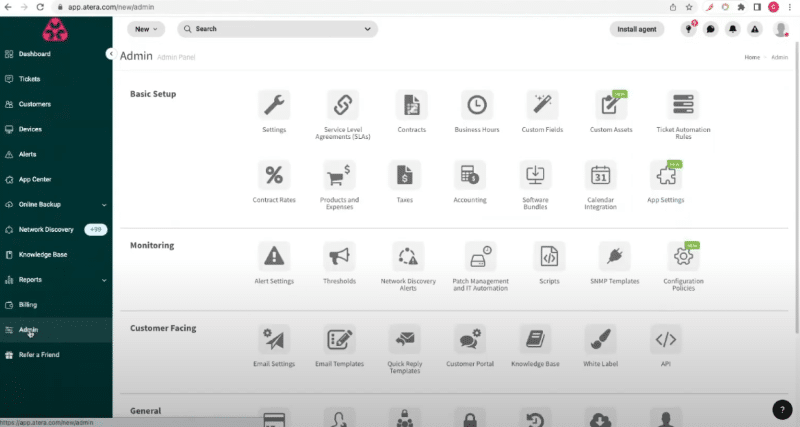Open White Label brush icon
The width and height of the screenshot is (800, 427).
pyautogui.click(x=601, y=339)
